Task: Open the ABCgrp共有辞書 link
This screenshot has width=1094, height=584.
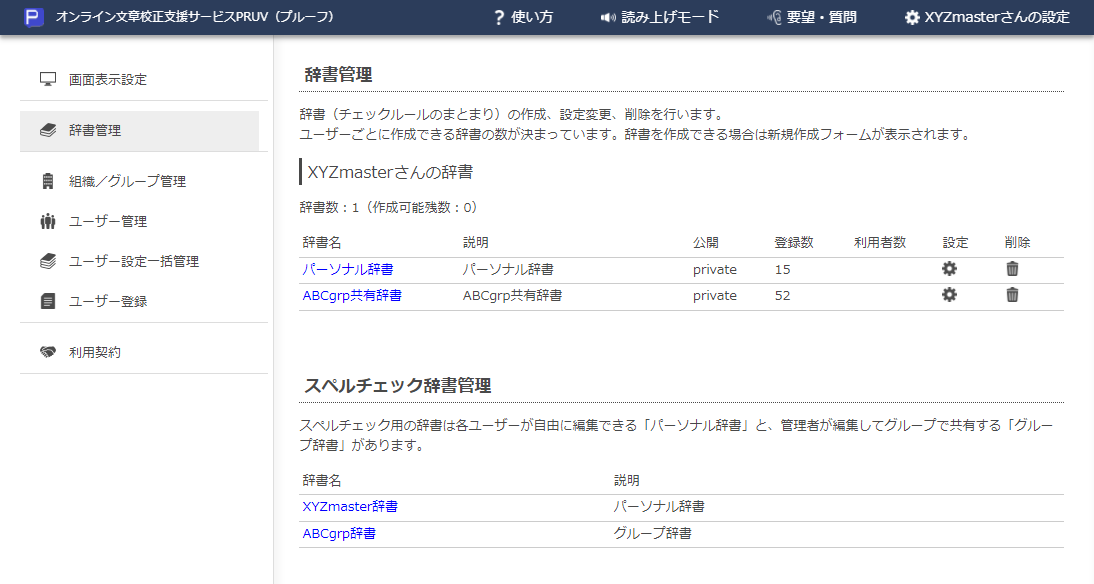Action: 352,295
